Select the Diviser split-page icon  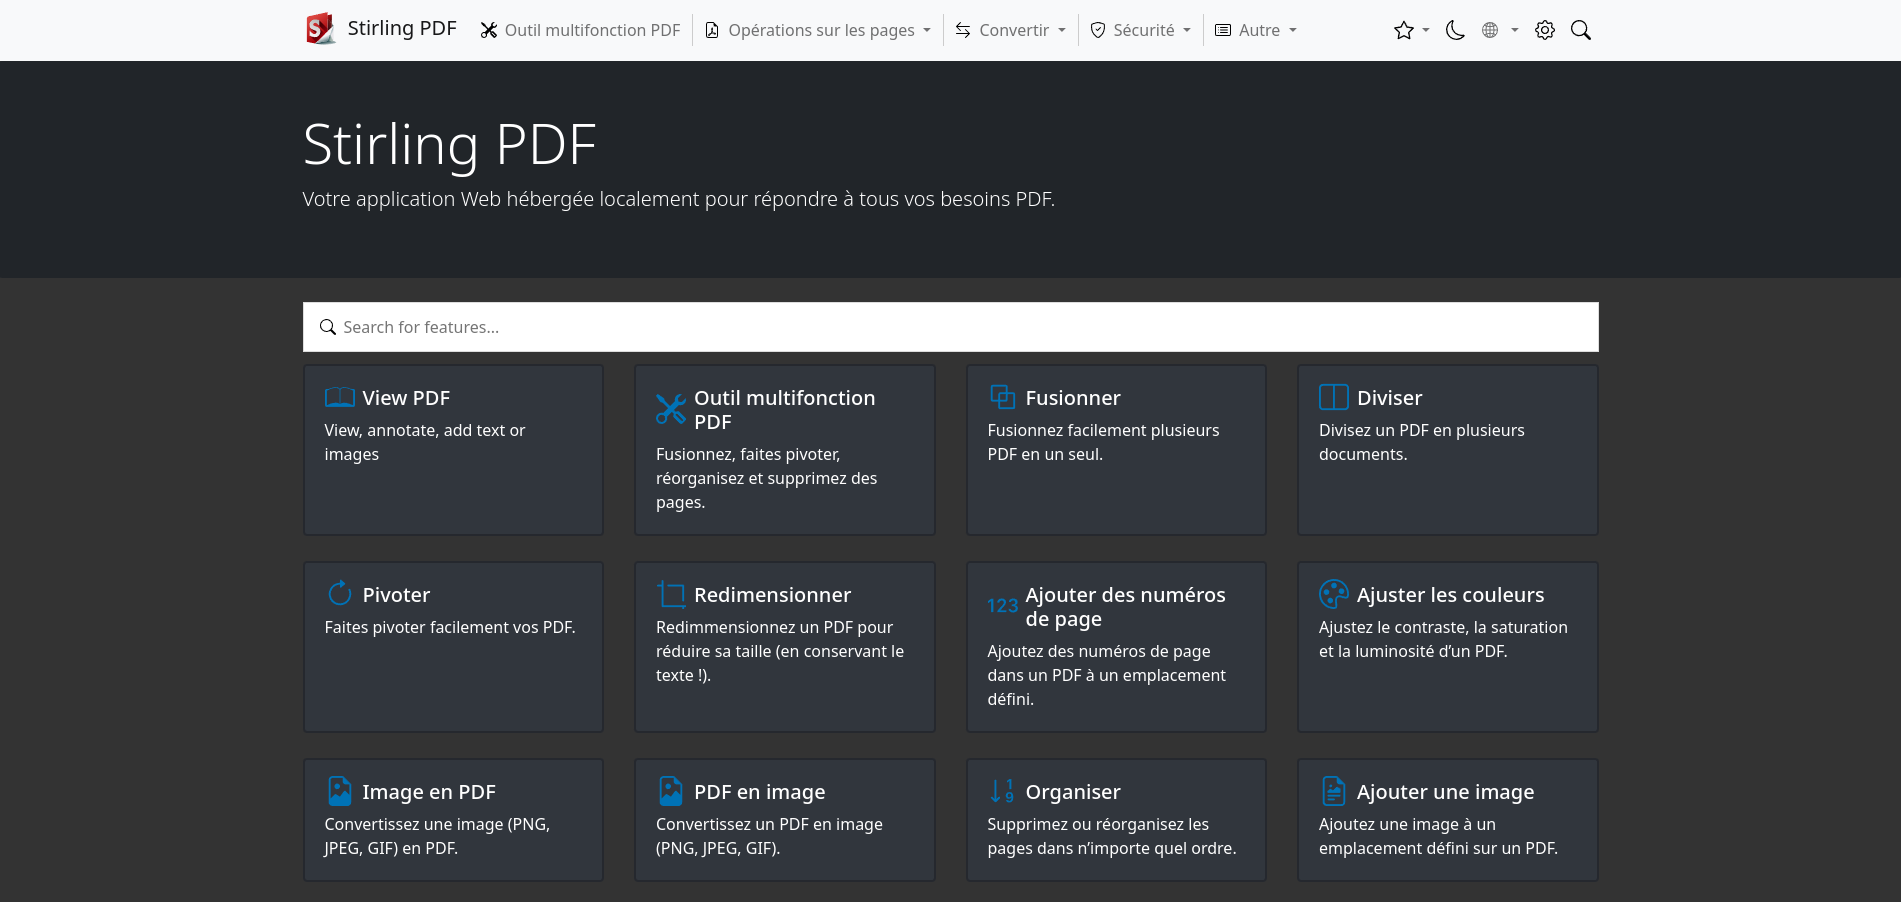[x=1333, y=397]
